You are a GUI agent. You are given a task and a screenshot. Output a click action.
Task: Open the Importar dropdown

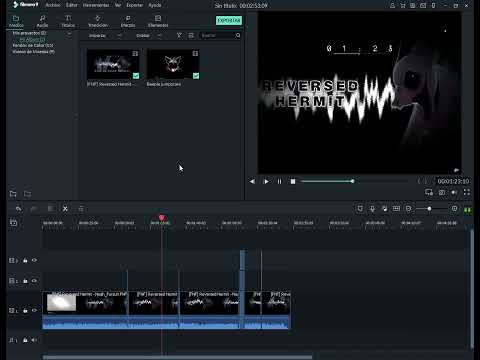(105, 35)
